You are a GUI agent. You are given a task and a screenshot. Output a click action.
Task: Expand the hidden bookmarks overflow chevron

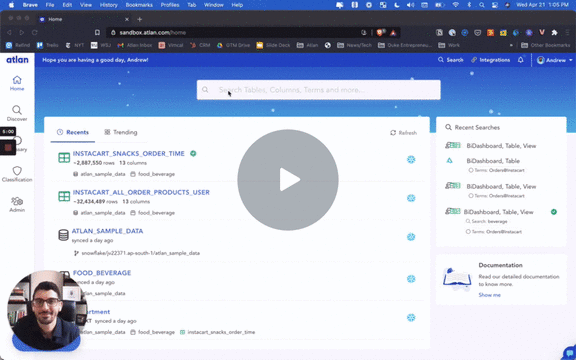pyautogui.click(x=511, y=45)
